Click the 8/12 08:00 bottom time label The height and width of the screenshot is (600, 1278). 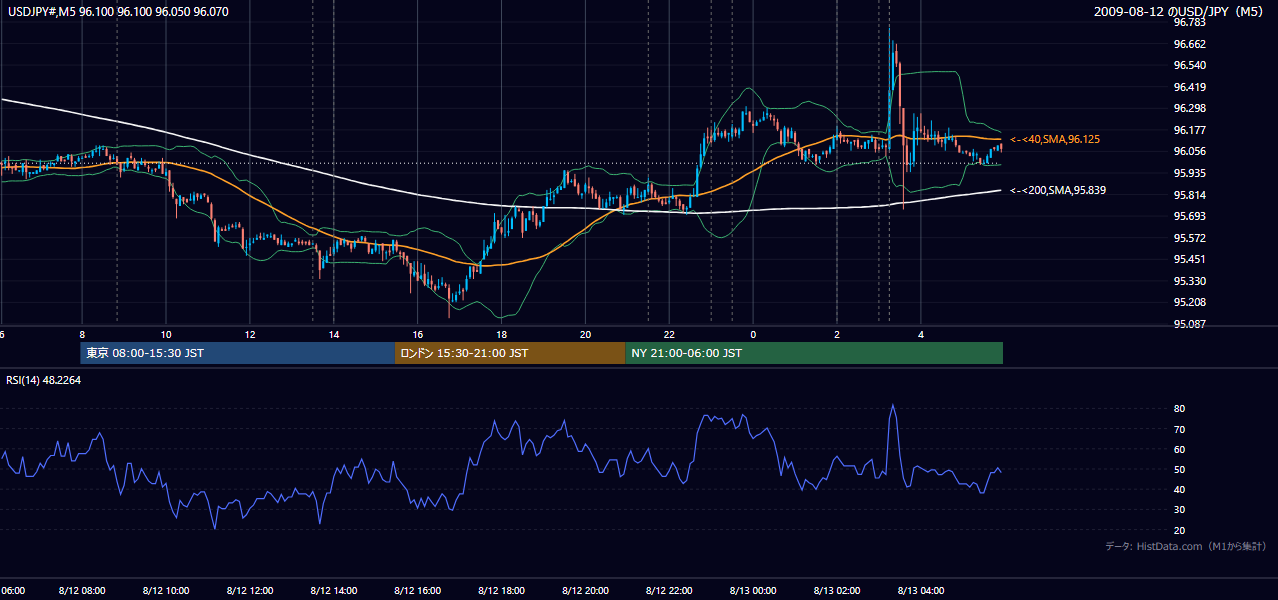tap(82, 590)
